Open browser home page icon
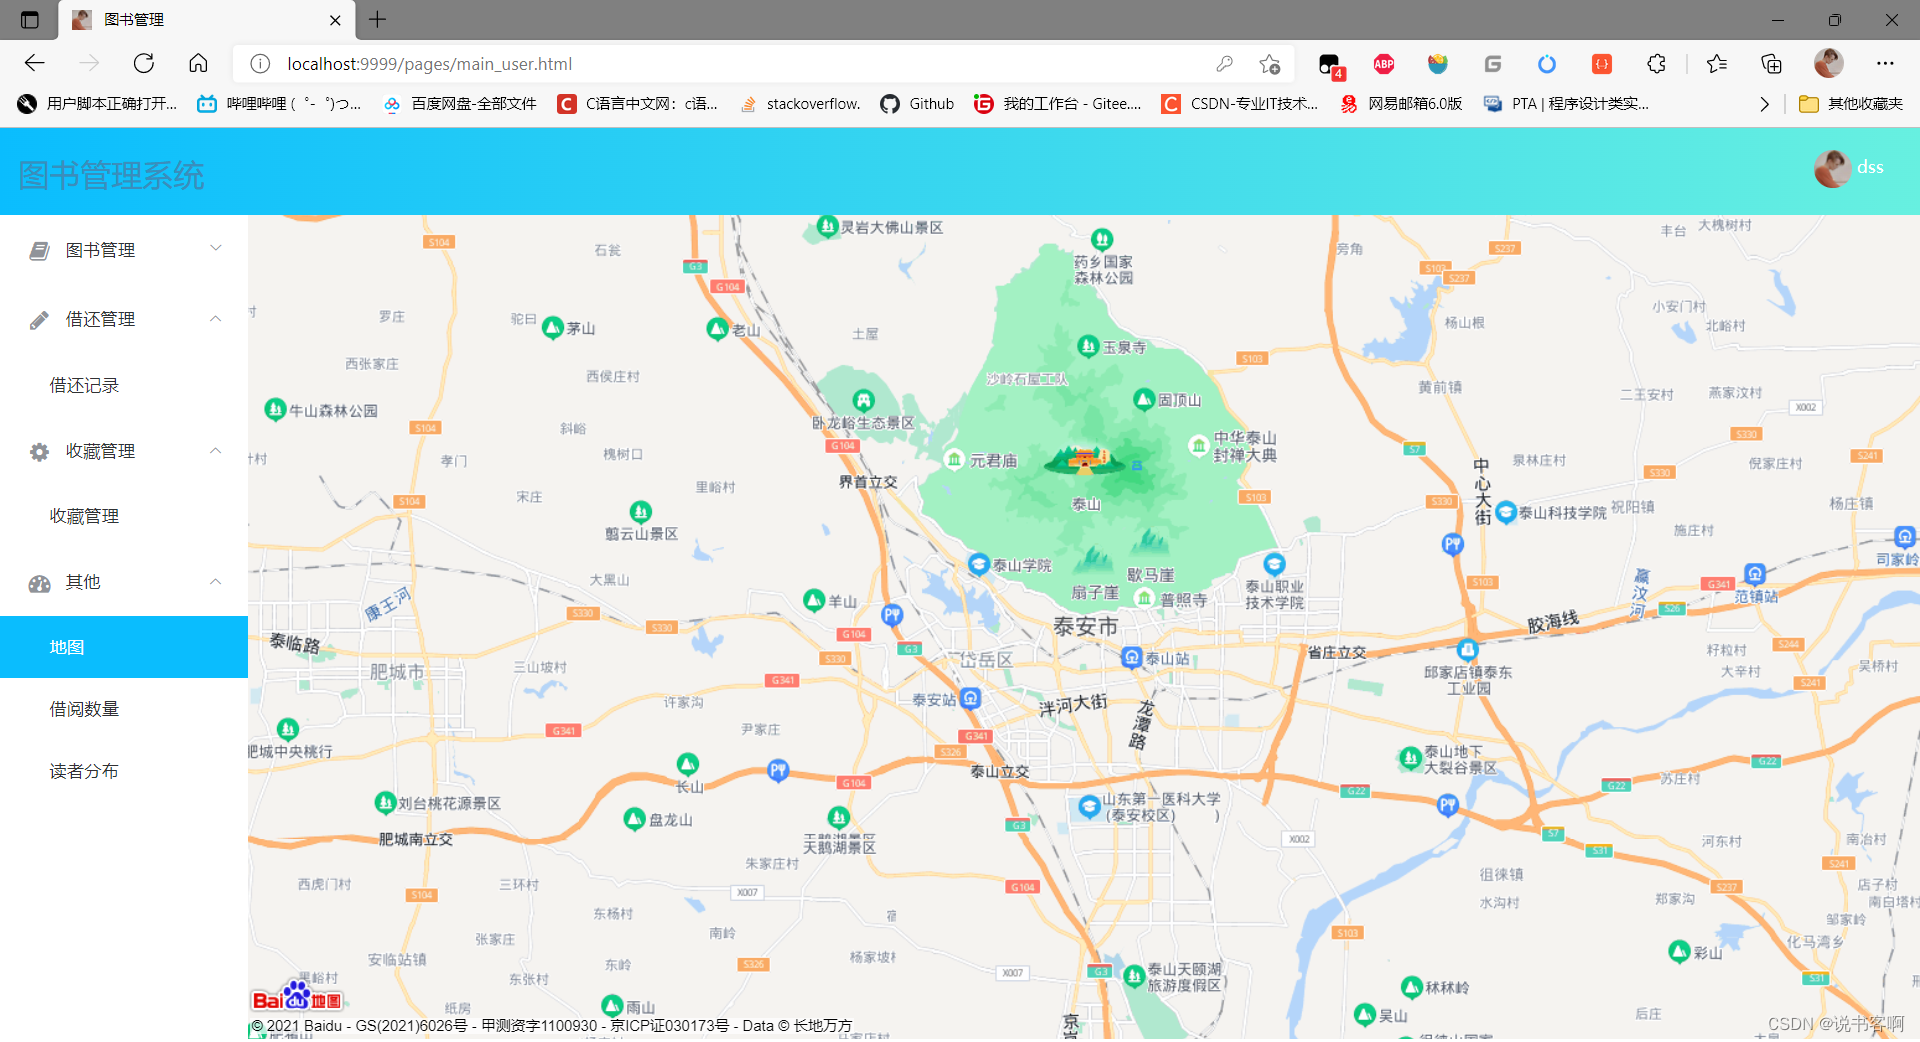The height and width of the screenshot is (1042, 1920). coord(198,64)
